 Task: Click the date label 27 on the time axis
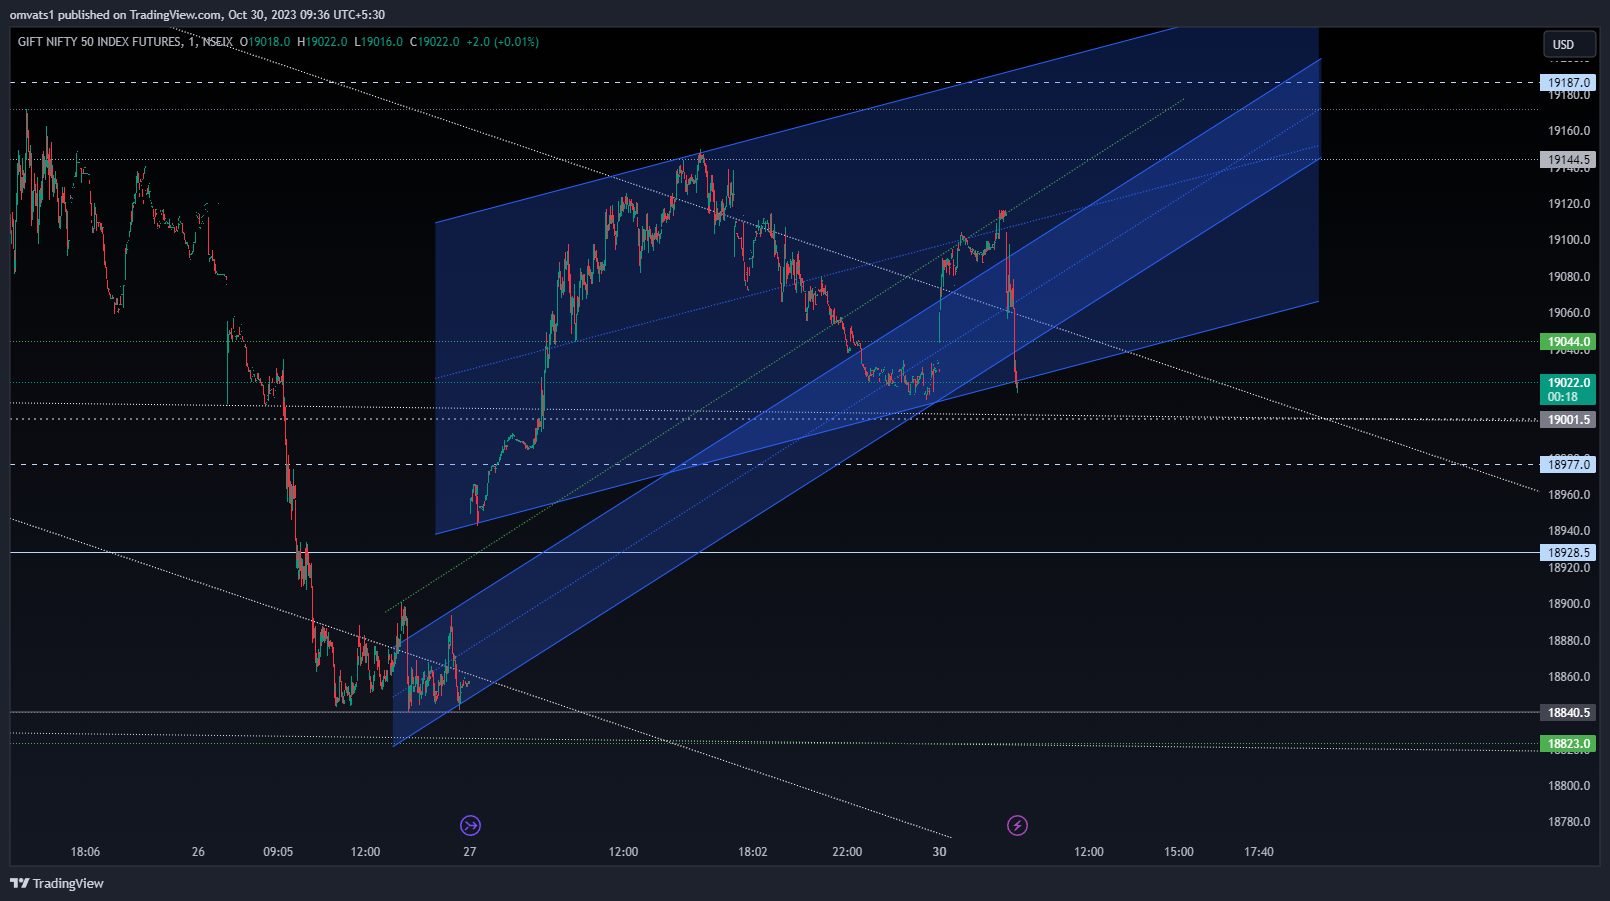coord(470,852)
